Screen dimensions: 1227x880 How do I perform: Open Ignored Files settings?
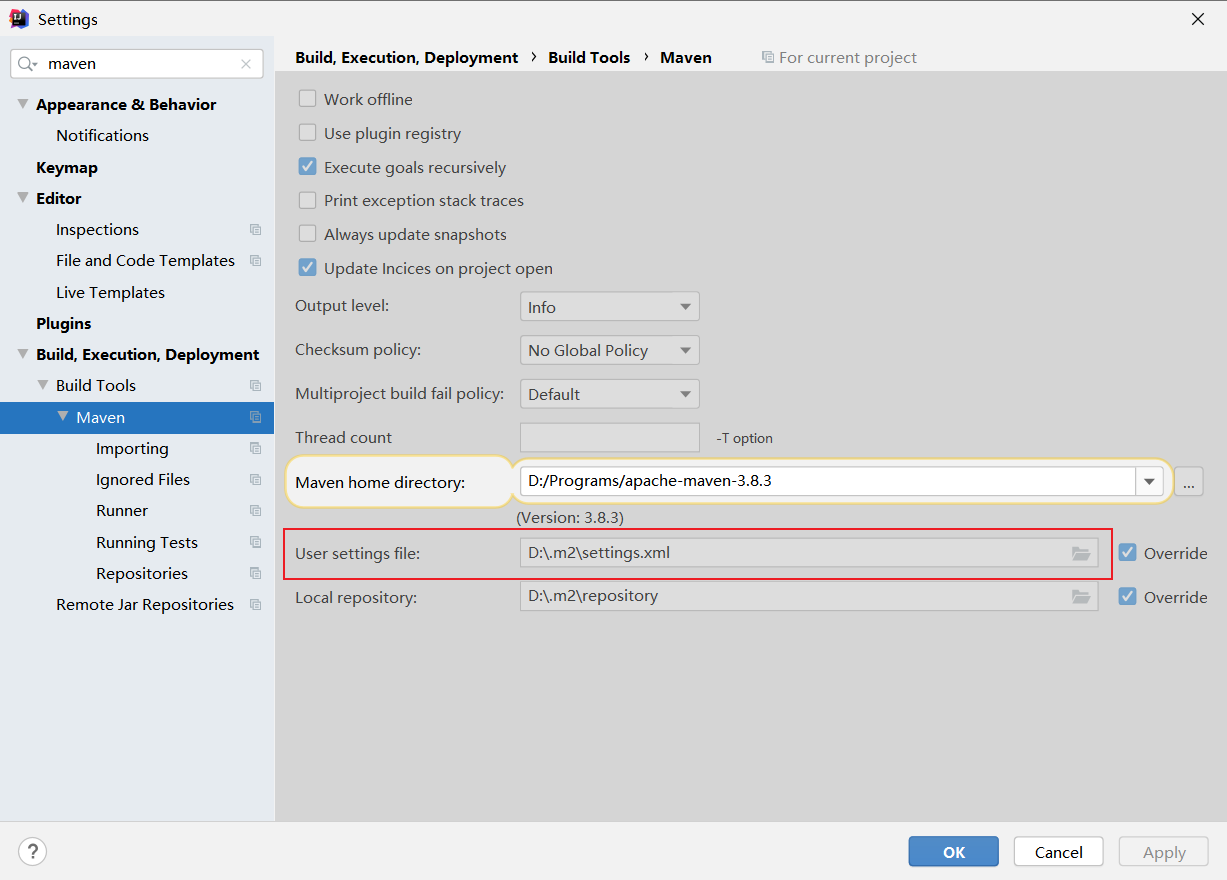(143, 480)
